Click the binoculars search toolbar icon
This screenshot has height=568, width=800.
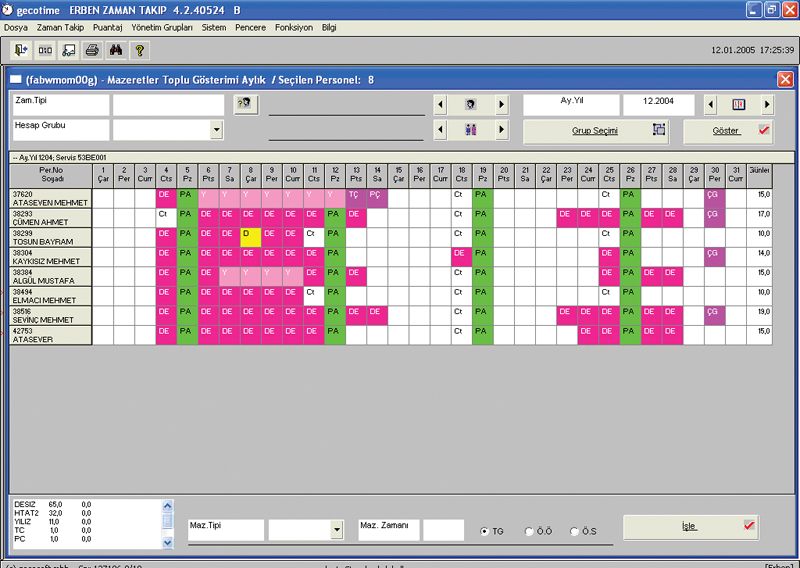[x=116, y=50]
